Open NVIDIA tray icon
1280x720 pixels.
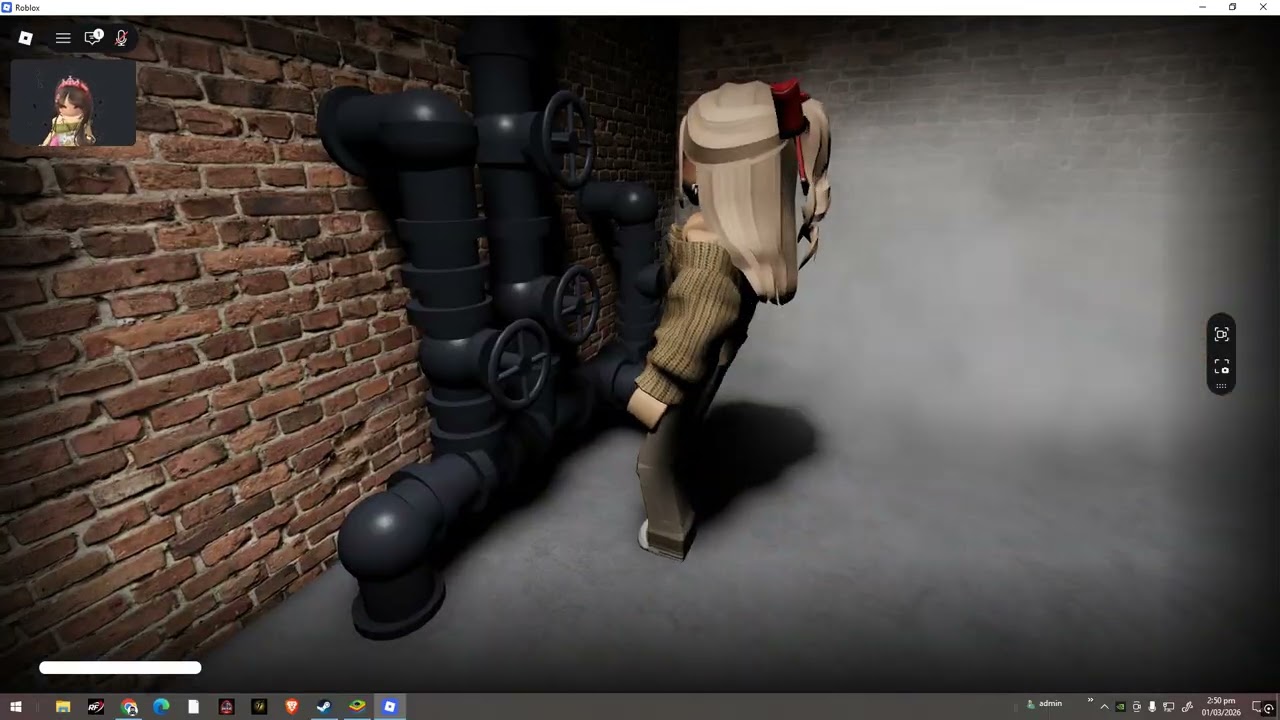coord(1120,707)
